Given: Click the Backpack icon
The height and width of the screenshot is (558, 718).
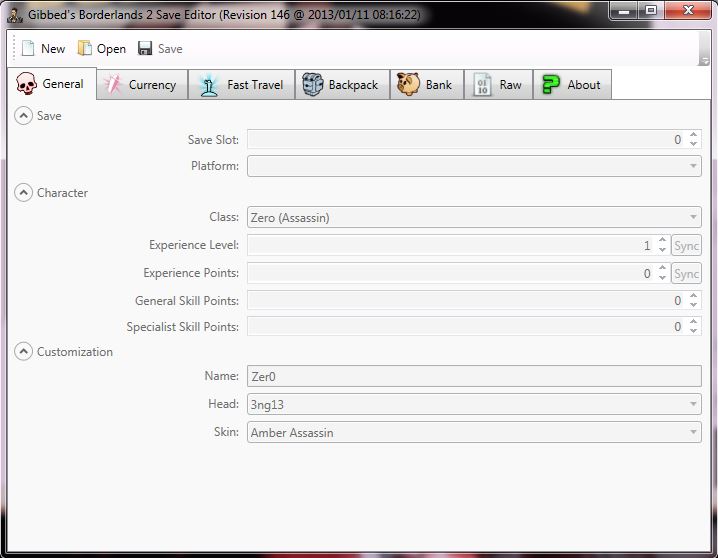Looking at the screenshot, I should coord(313,85).
